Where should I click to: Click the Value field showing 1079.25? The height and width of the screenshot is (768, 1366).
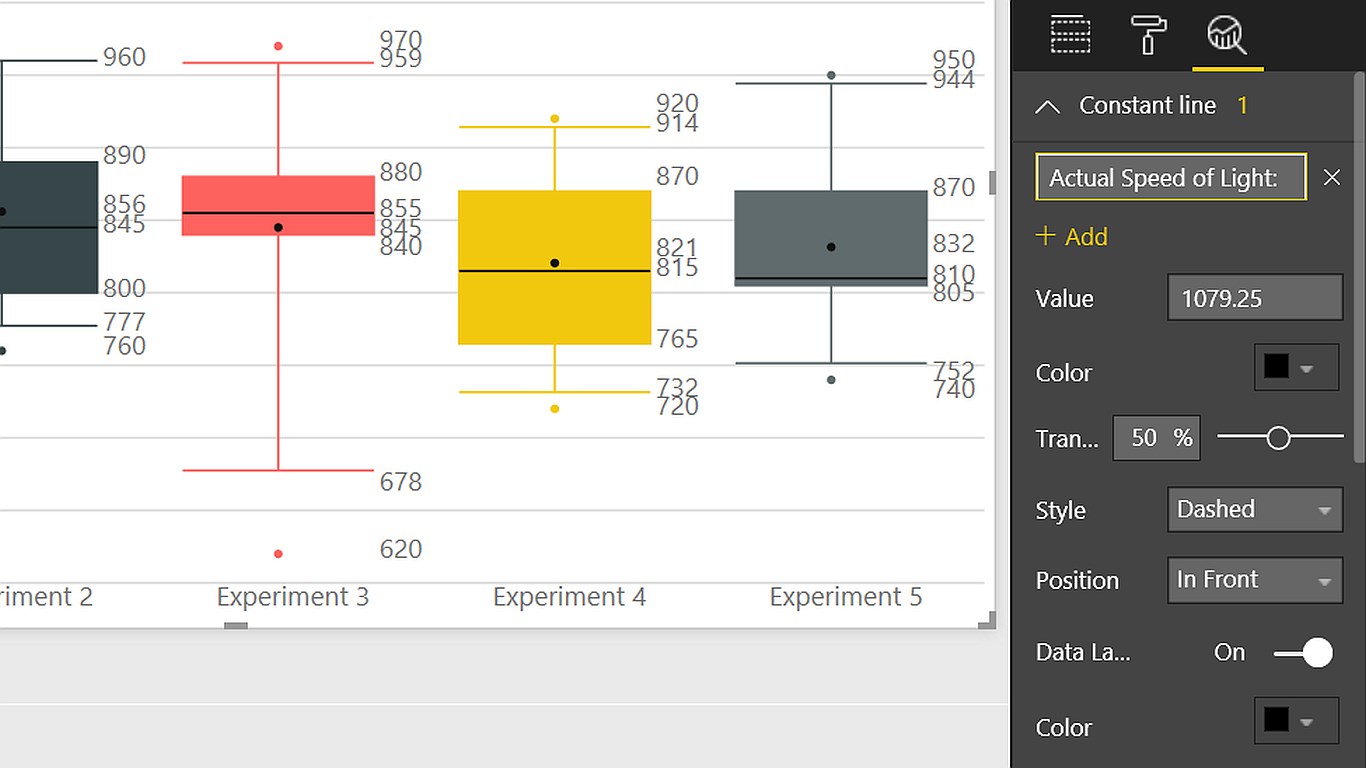(1254, 298)
